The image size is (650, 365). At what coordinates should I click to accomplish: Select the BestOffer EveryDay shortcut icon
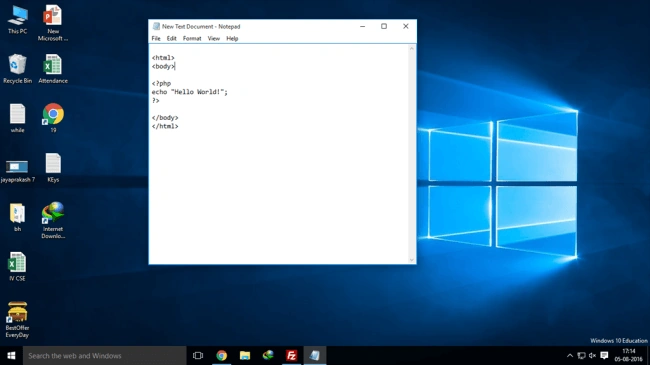[17, 319]
